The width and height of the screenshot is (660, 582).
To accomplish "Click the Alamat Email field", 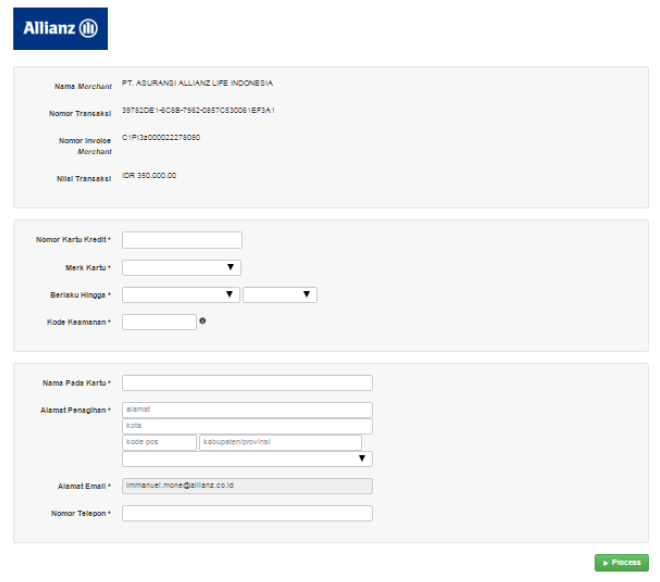I will pyautogui.click(x=247, y=486).
